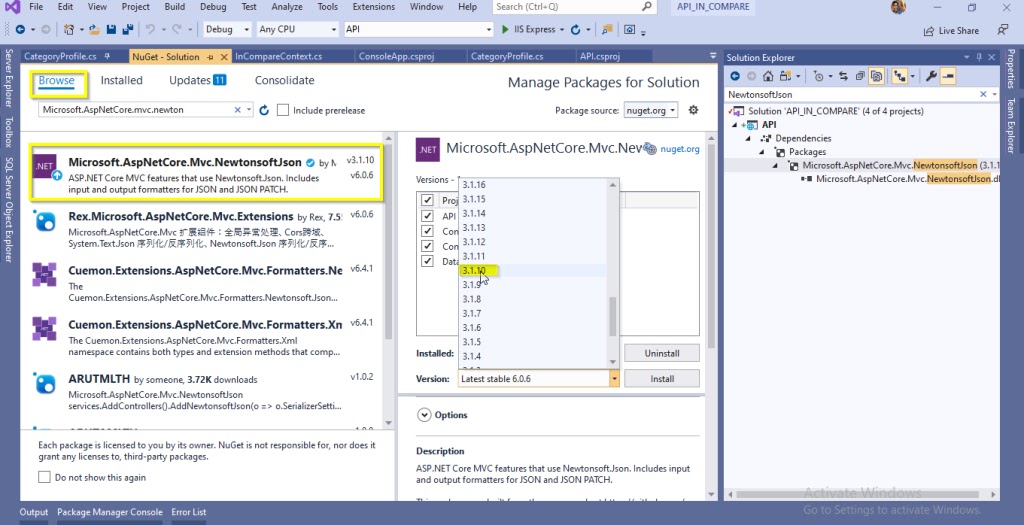Viewport: 1024px width, 525px height.
Task: Expand the Options section chevron
Action: 424,415
